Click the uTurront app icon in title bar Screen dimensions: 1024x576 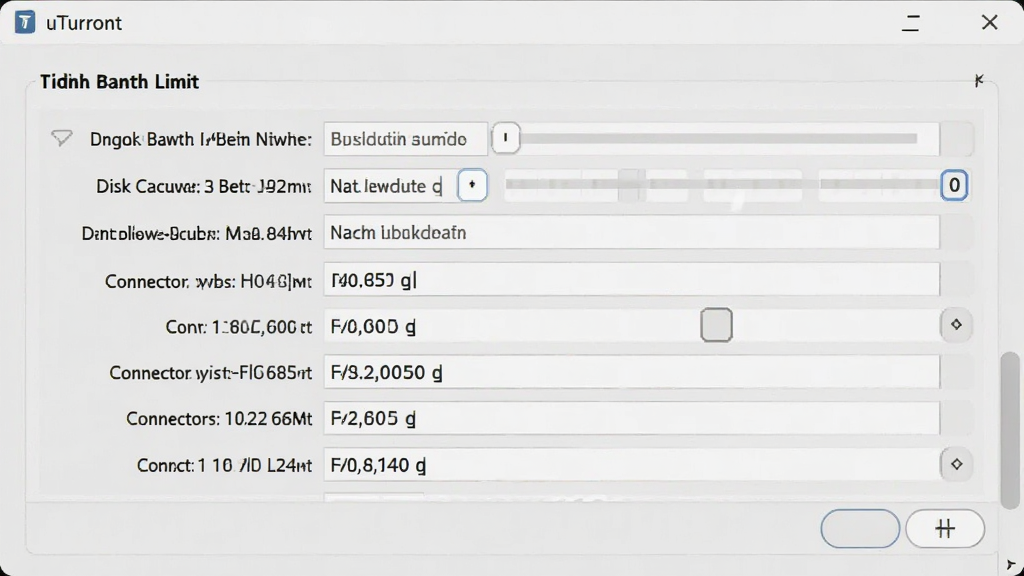tap(25, 22)
